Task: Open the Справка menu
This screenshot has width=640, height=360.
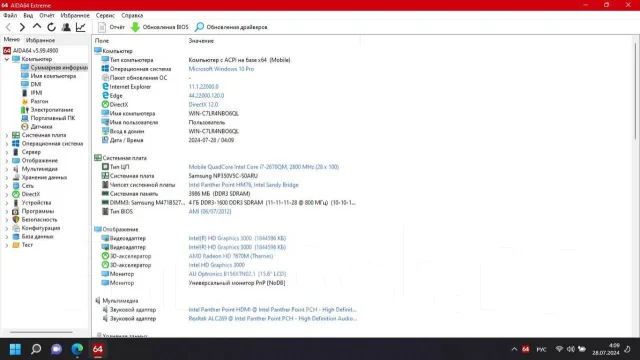Action: (132, 15)
